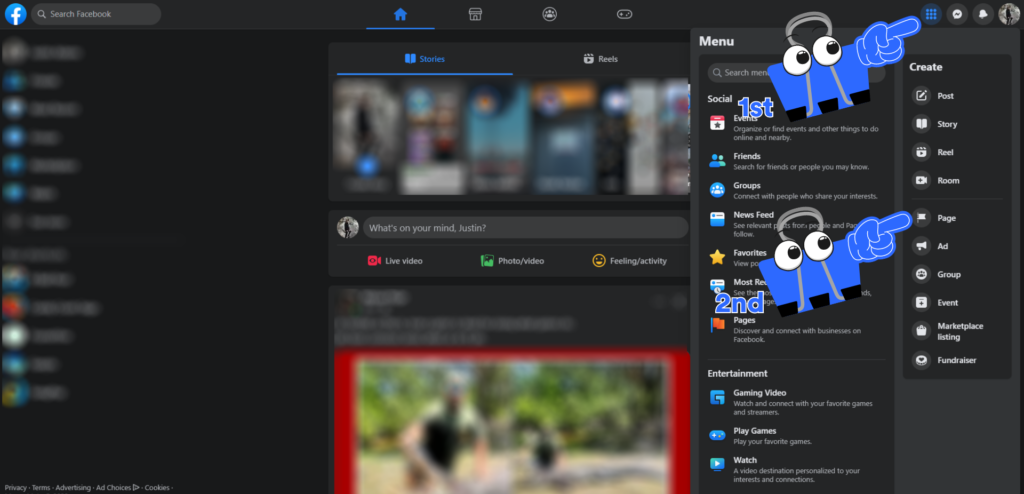Click the Pages flag icon in menu
The height and width of the screenshot is (494, 1024).
[717, 325]
